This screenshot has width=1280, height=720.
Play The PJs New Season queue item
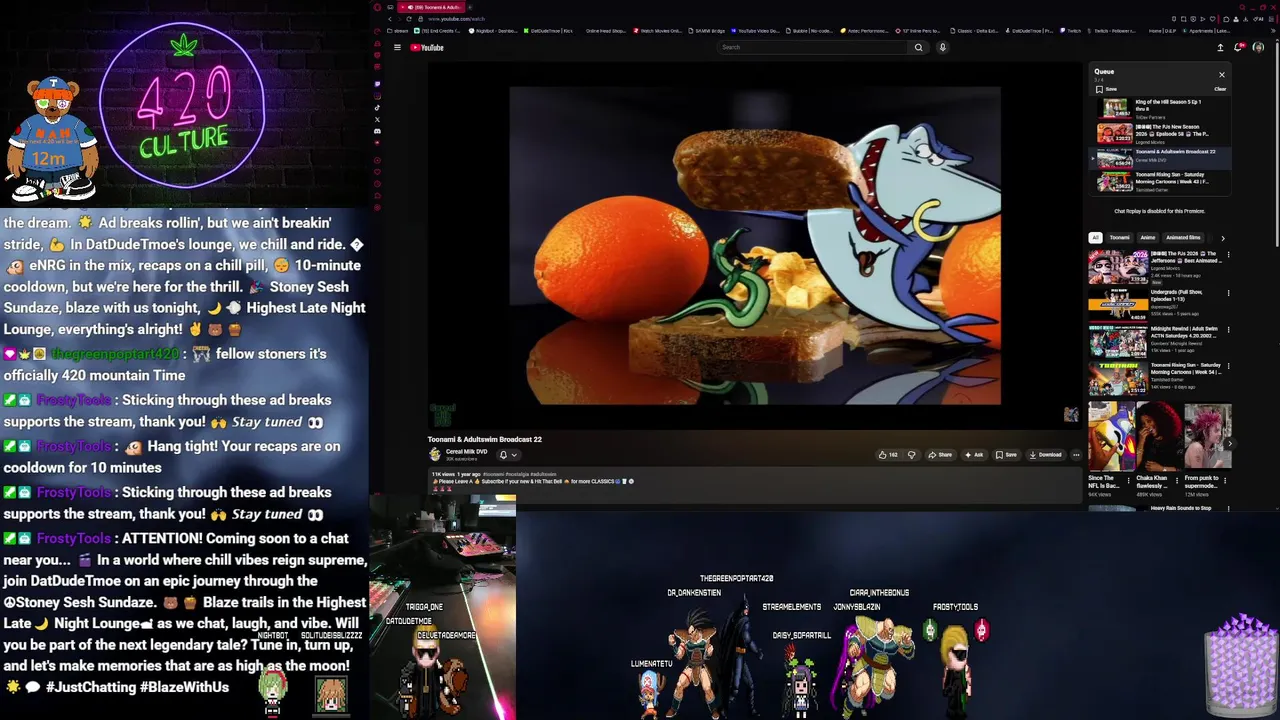pyautogui.click(x=1160, y=133)
